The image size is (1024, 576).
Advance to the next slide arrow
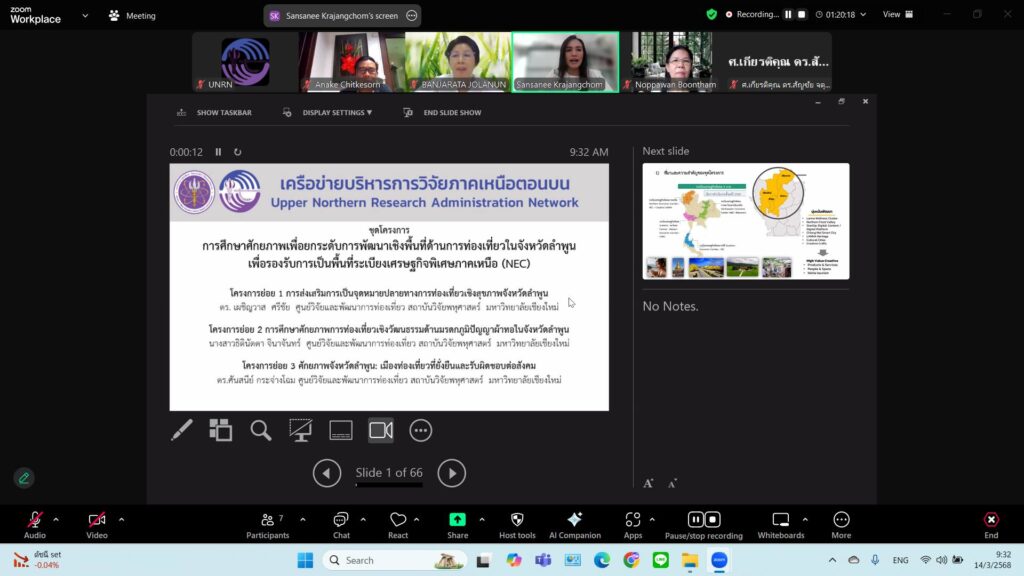point(452,473)
